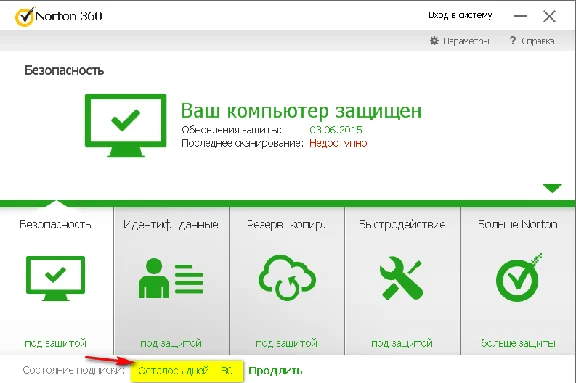Click the highlighted remaining days subscription value

[187, 371]
